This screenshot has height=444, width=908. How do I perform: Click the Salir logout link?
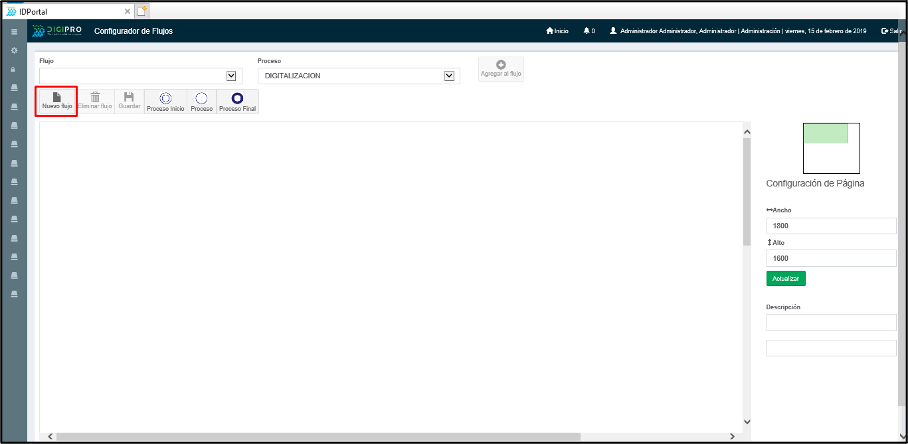(889, 31)
